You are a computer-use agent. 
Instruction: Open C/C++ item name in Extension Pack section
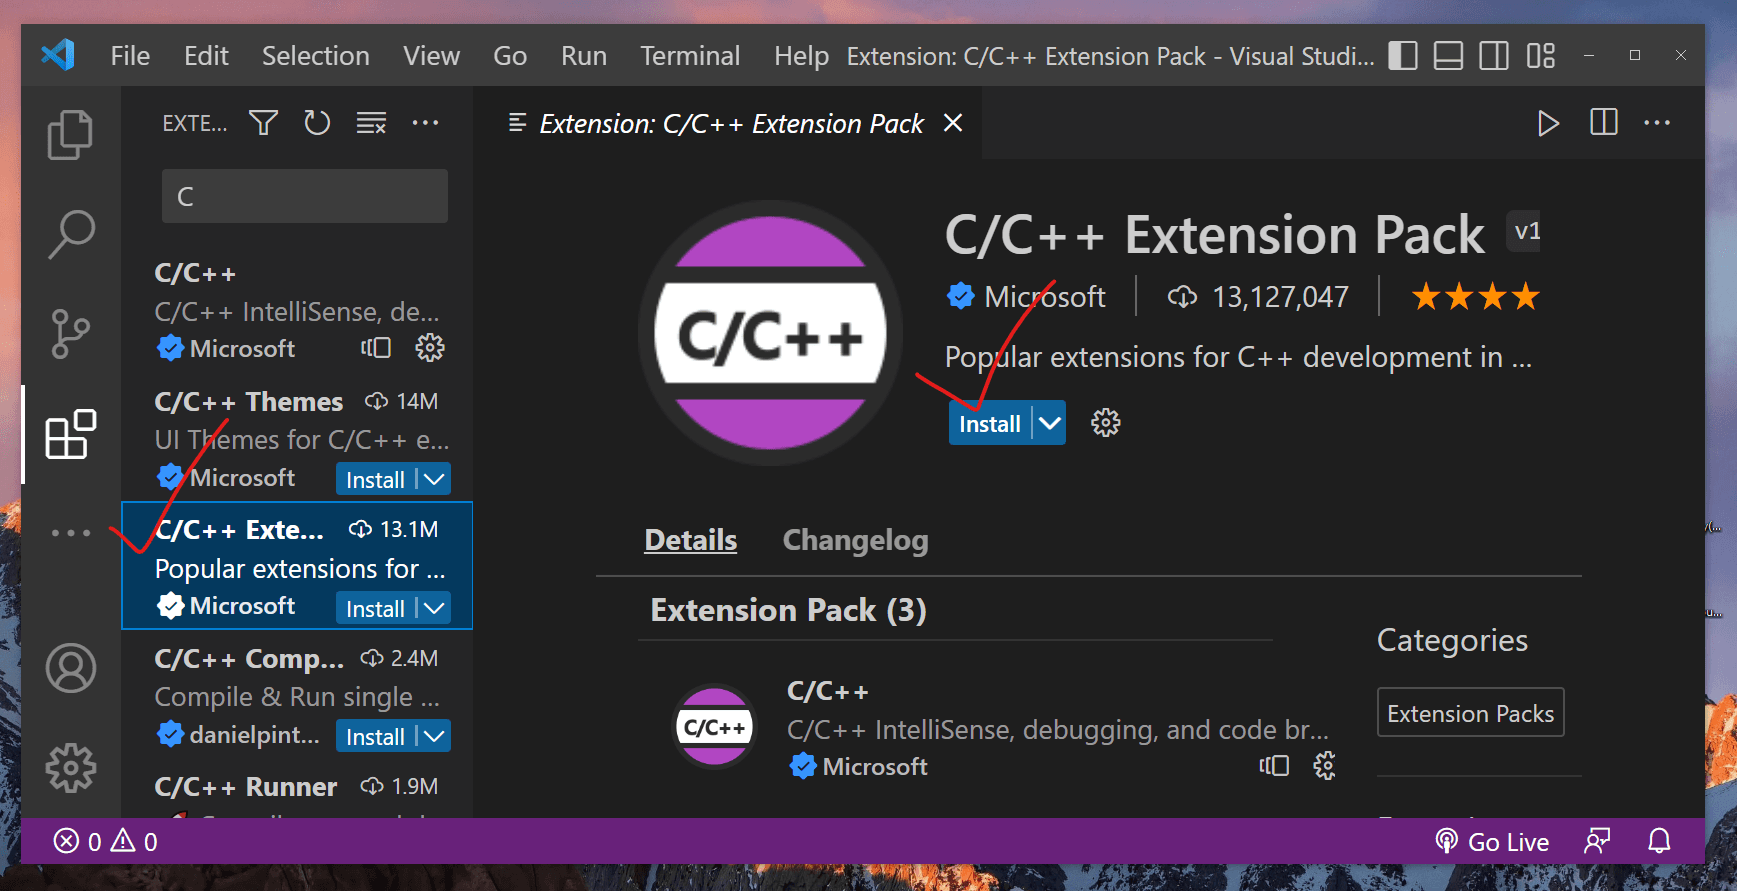tap(828, 691)
